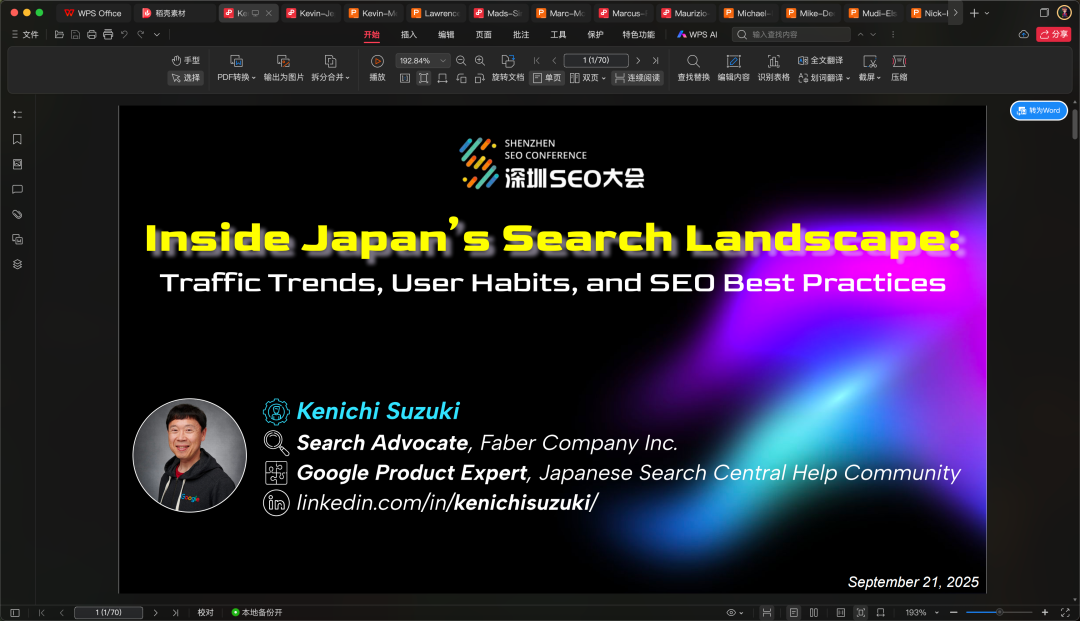Rotate page clockwise icon

tap(479, 78)
